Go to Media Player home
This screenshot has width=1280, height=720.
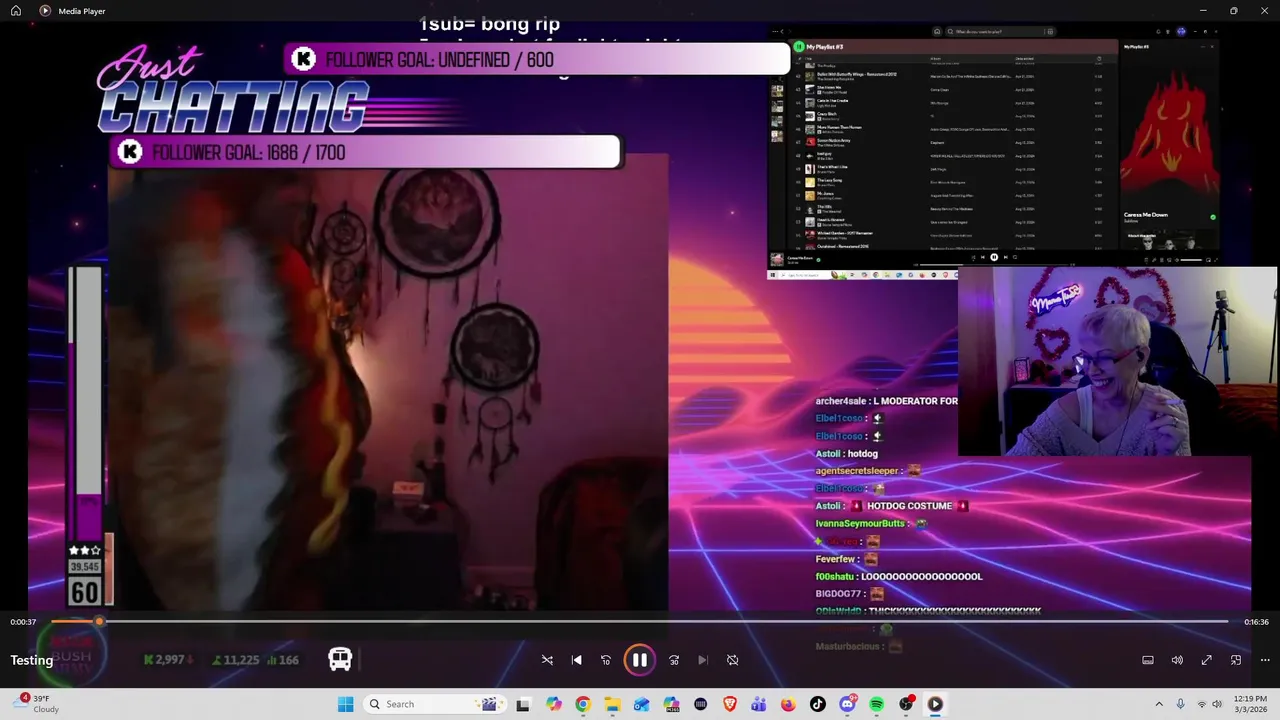pyautogui.click(x=16, y=11)
